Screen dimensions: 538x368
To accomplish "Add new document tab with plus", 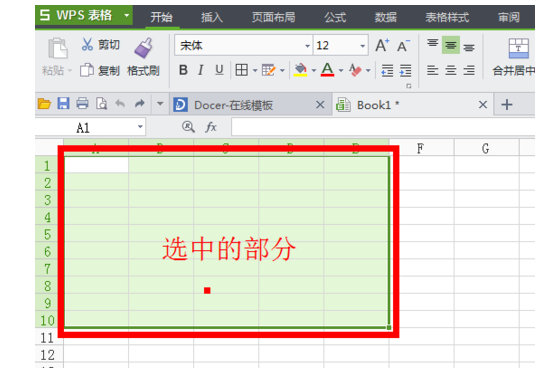I will (x=507, y=104).
